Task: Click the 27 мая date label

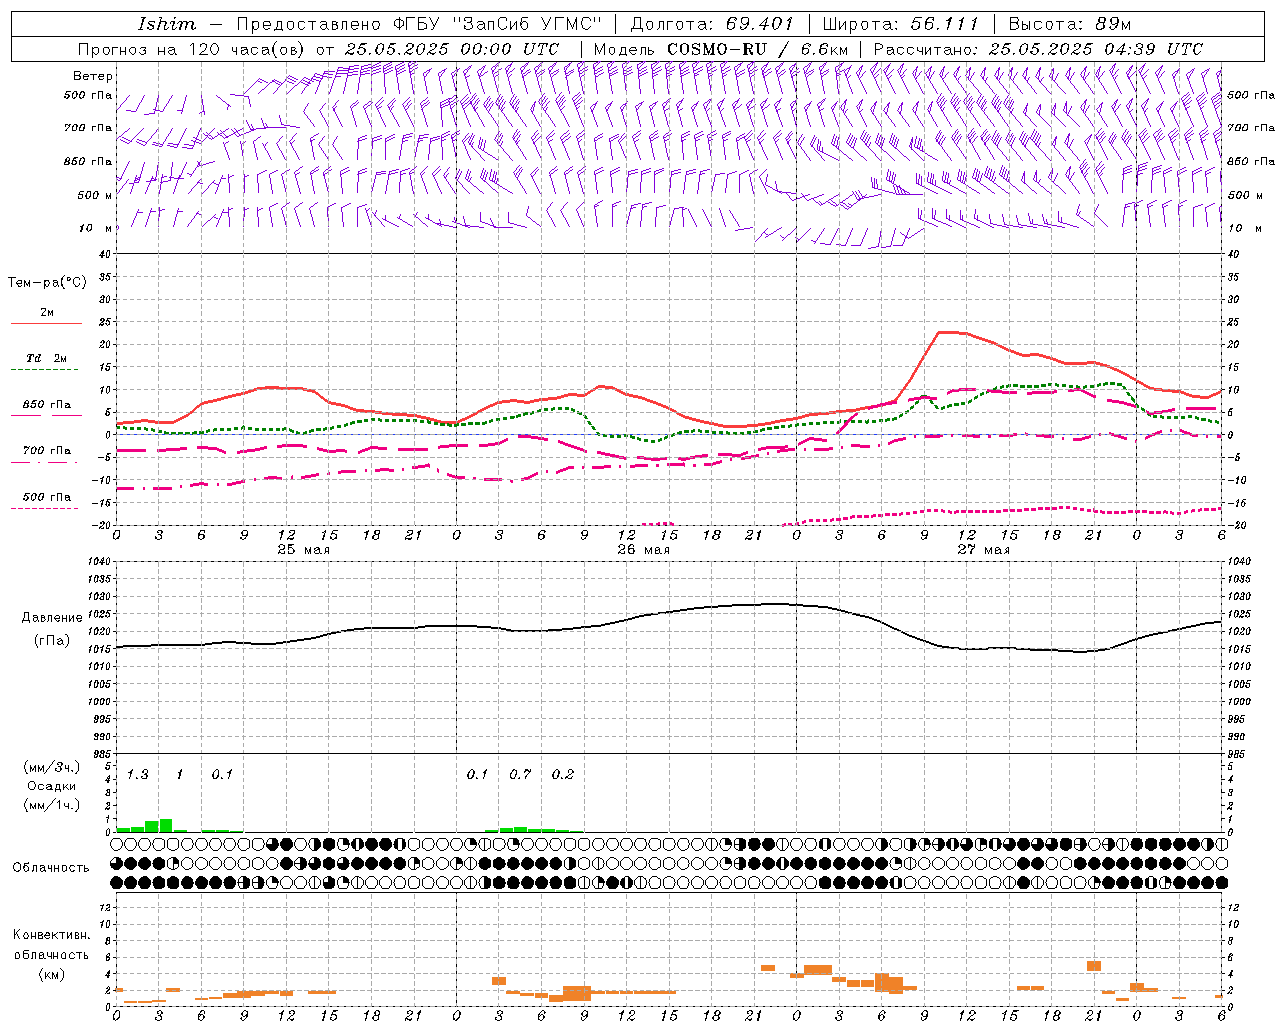Action: point(983,550)
